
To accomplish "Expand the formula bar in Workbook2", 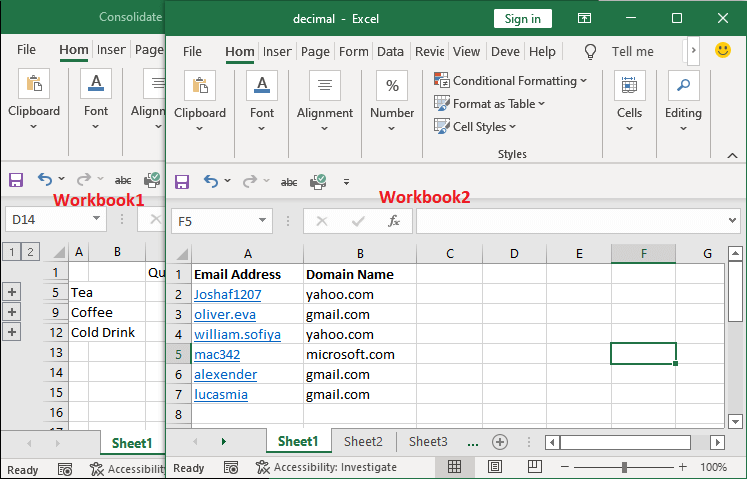I will click(732, 220).
